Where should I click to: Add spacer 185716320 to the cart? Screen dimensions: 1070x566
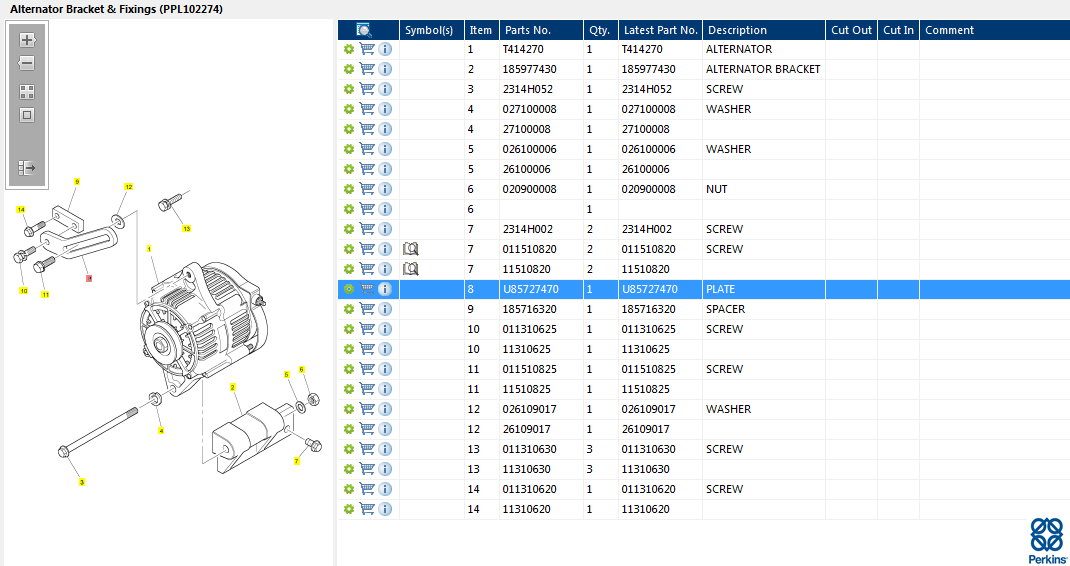[x=367, y=309]
